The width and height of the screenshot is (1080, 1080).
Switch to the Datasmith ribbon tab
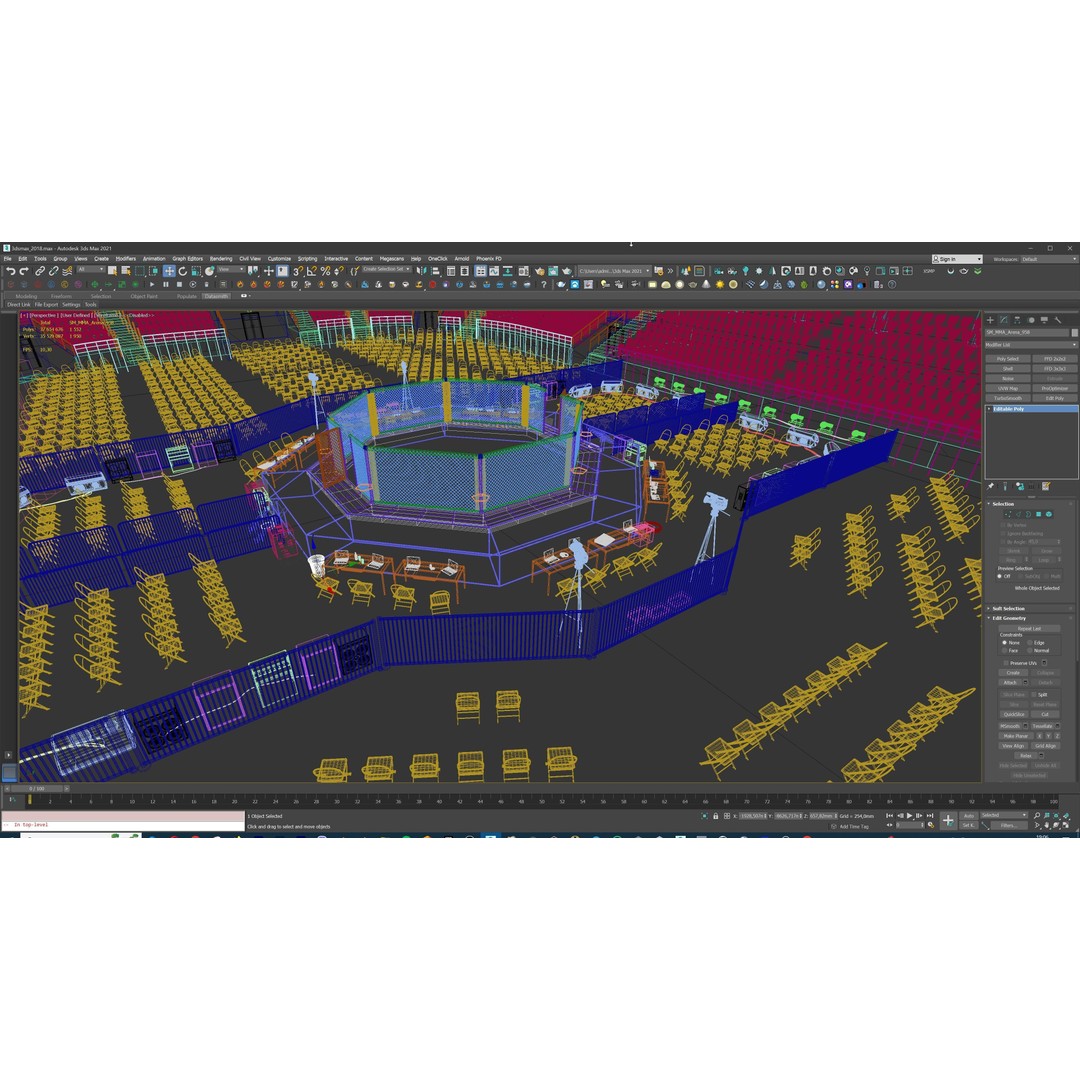216,296
